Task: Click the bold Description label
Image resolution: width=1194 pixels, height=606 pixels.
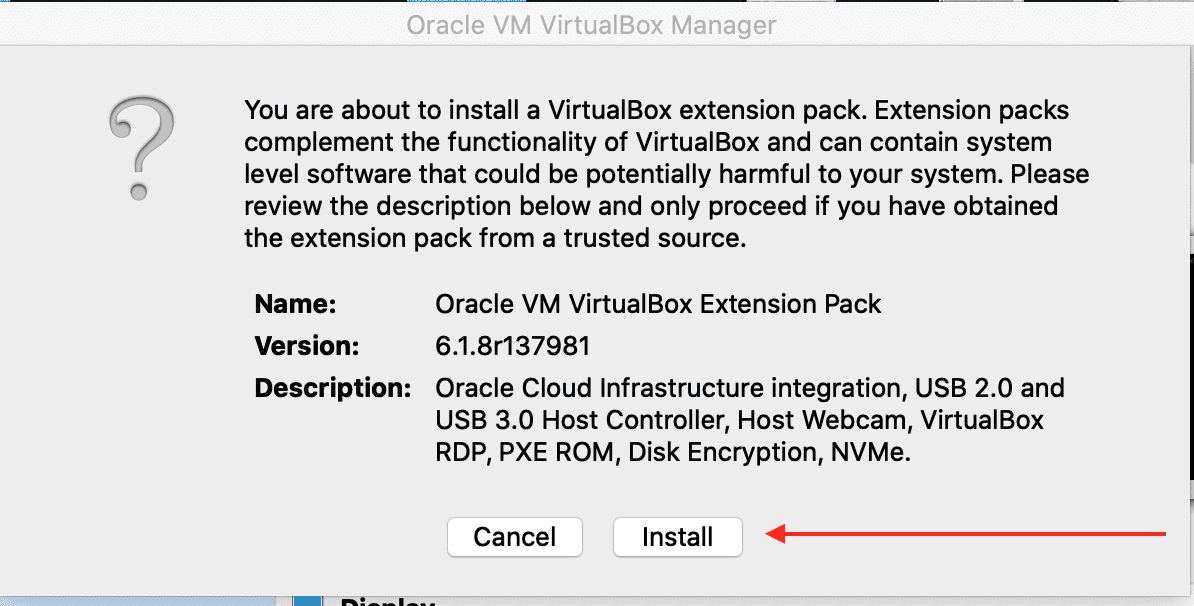Action: (x=333, y=388)
